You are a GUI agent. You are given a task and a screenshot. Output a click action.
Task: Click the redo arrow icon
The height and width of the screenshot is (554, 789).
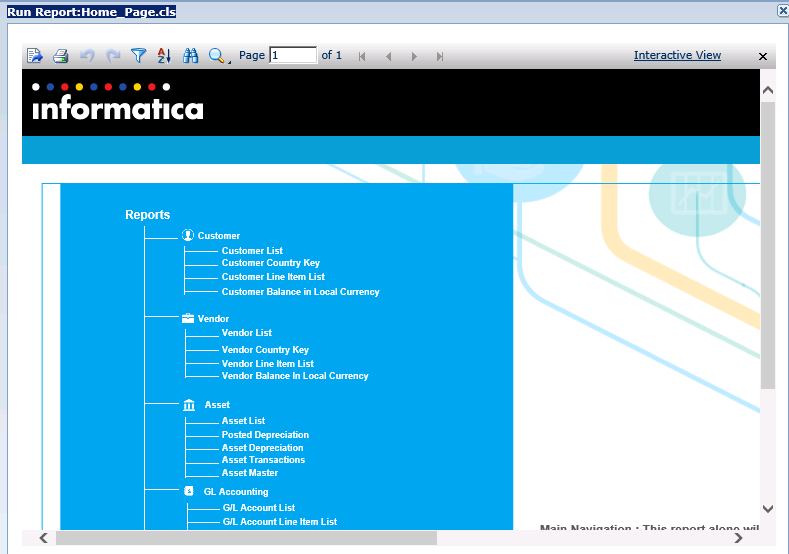tap(113, 56)
